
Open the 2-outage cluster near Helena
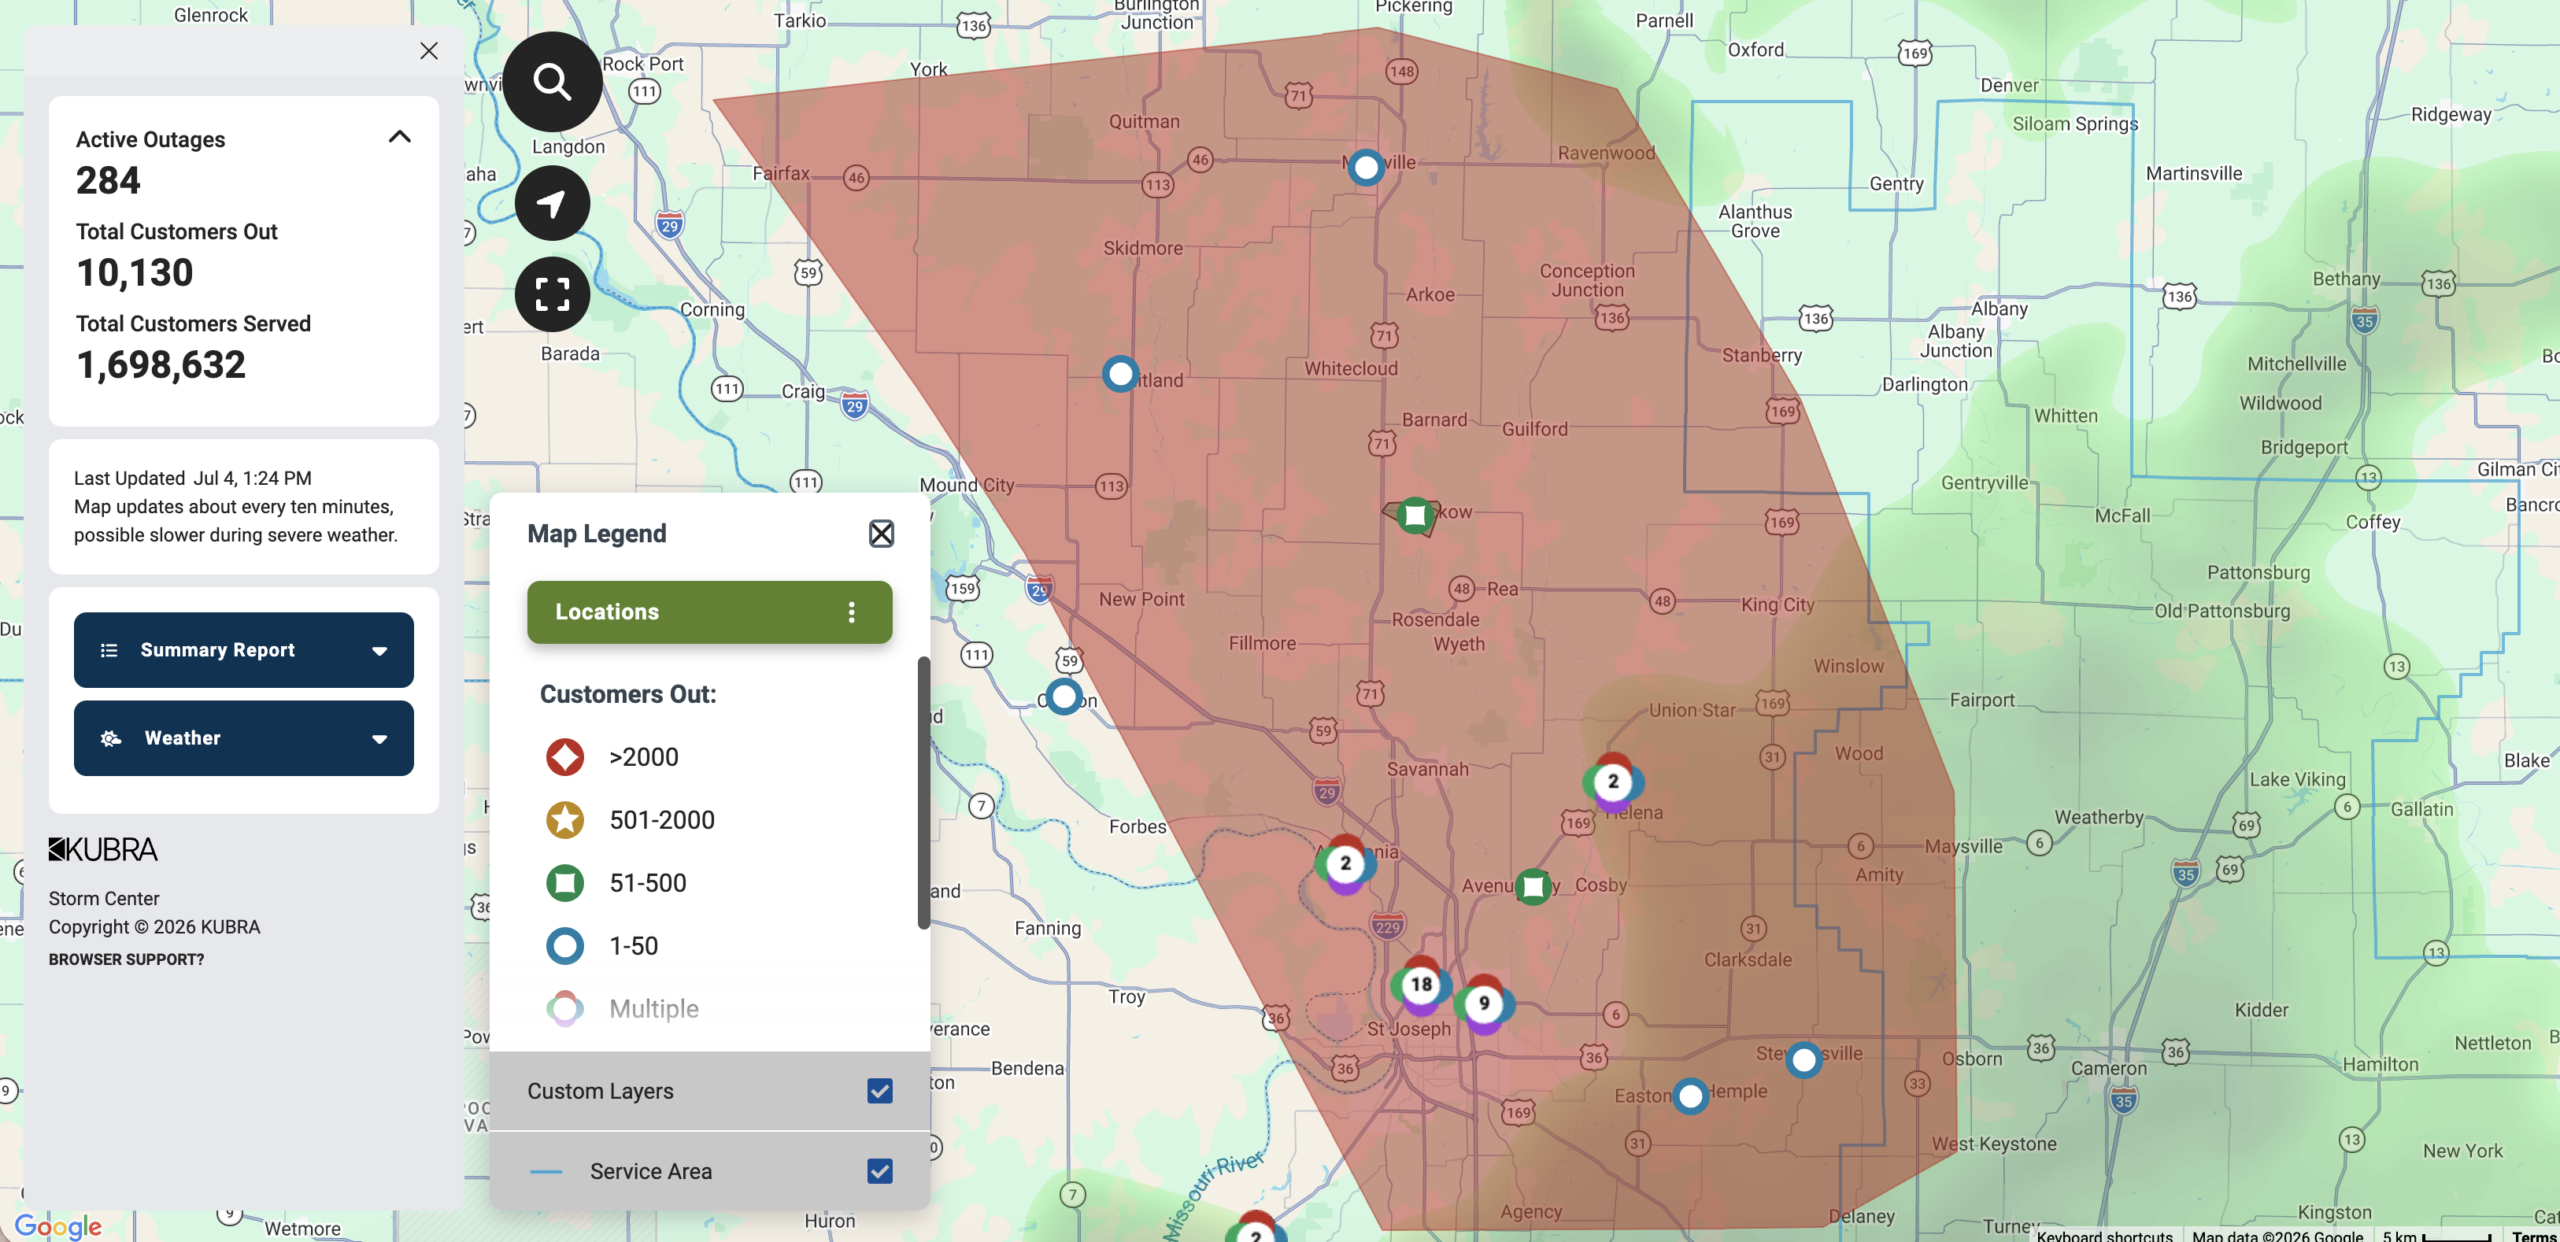click(1613, 782)
